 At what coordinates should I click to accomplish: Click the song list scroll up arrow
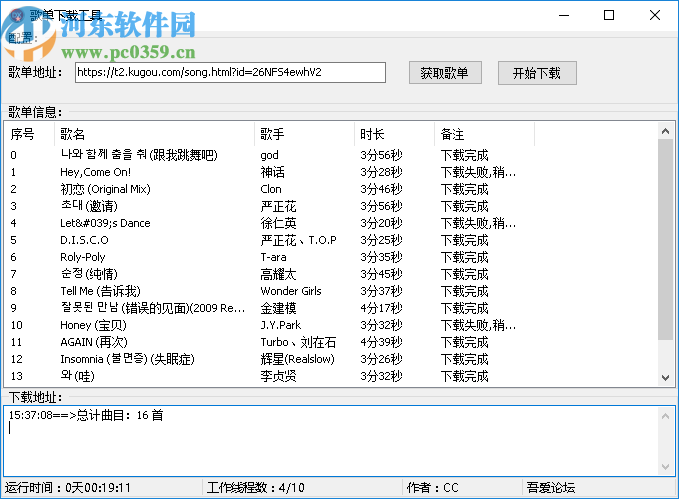coord(666,131)
